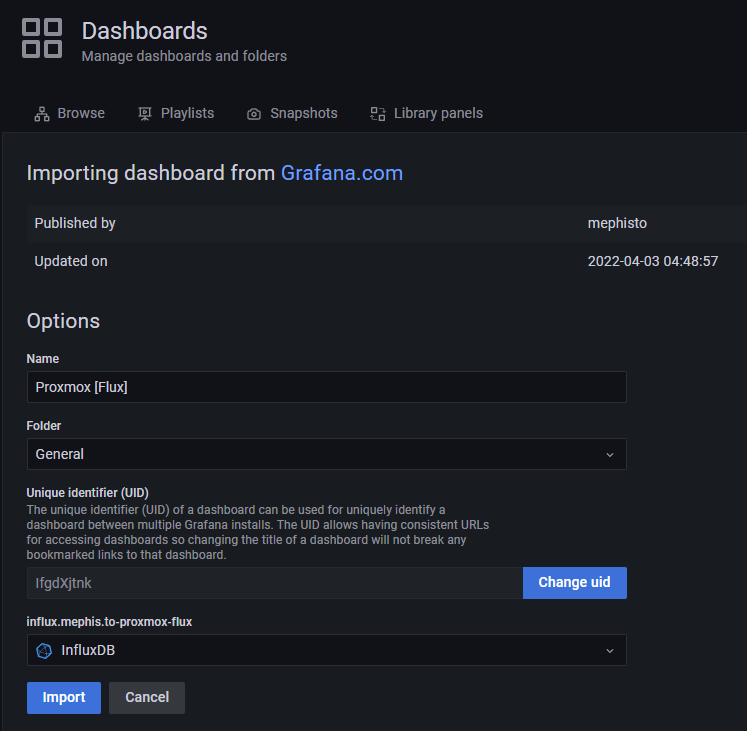Click the Snapshots camera icon
747x731 pixels.
point(254,114)
